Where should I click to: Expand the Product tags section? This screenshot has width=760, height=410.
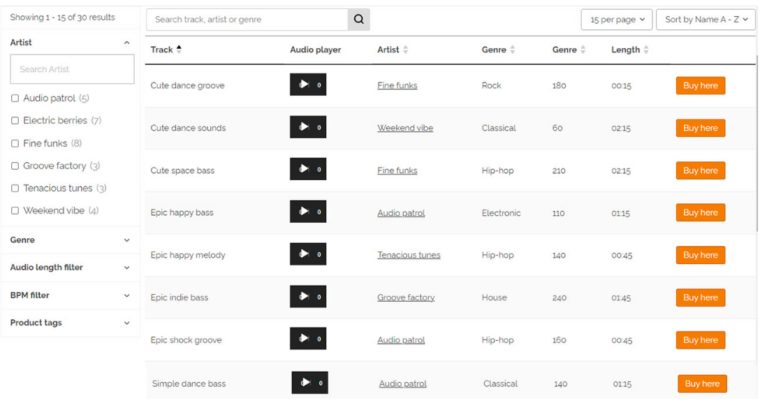tap(127, 323)
